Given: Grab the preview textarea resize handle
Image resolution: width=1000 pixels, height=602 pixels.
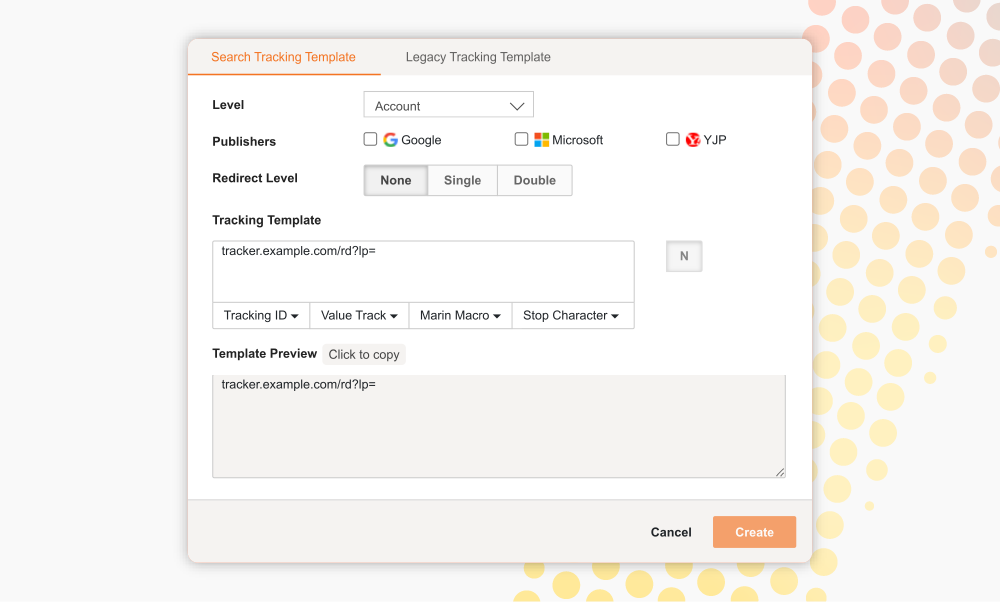Looking at the screenshot, I should pyautogui.click(x=780, y=473).
